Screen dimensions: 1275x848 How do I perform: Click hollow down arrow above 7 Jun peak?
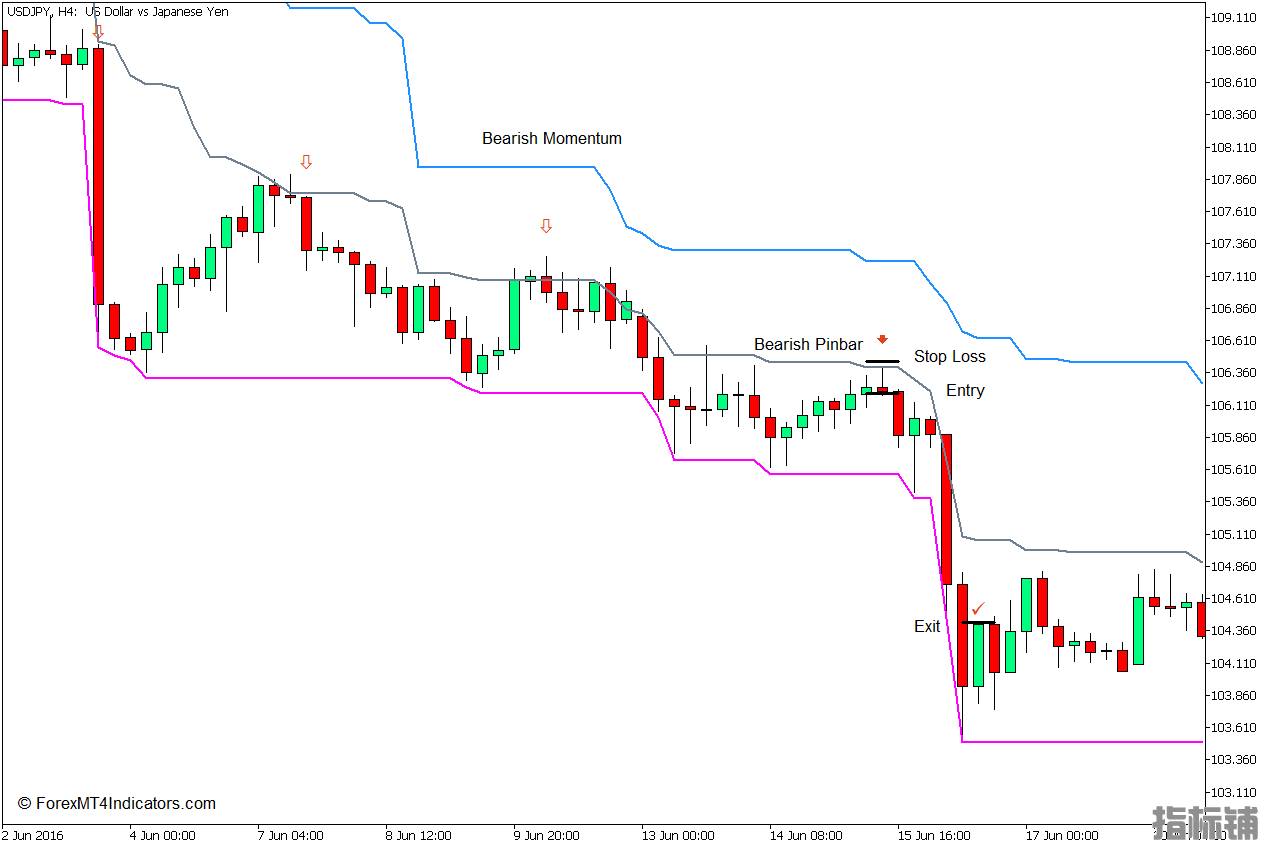(x=306, y=162)
